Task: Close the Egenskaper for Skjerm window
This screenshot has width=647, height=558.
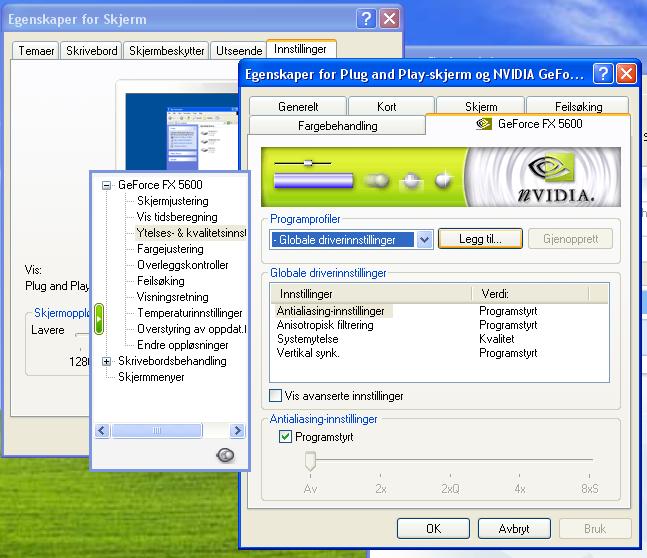Action: click(x=389, y=19)
